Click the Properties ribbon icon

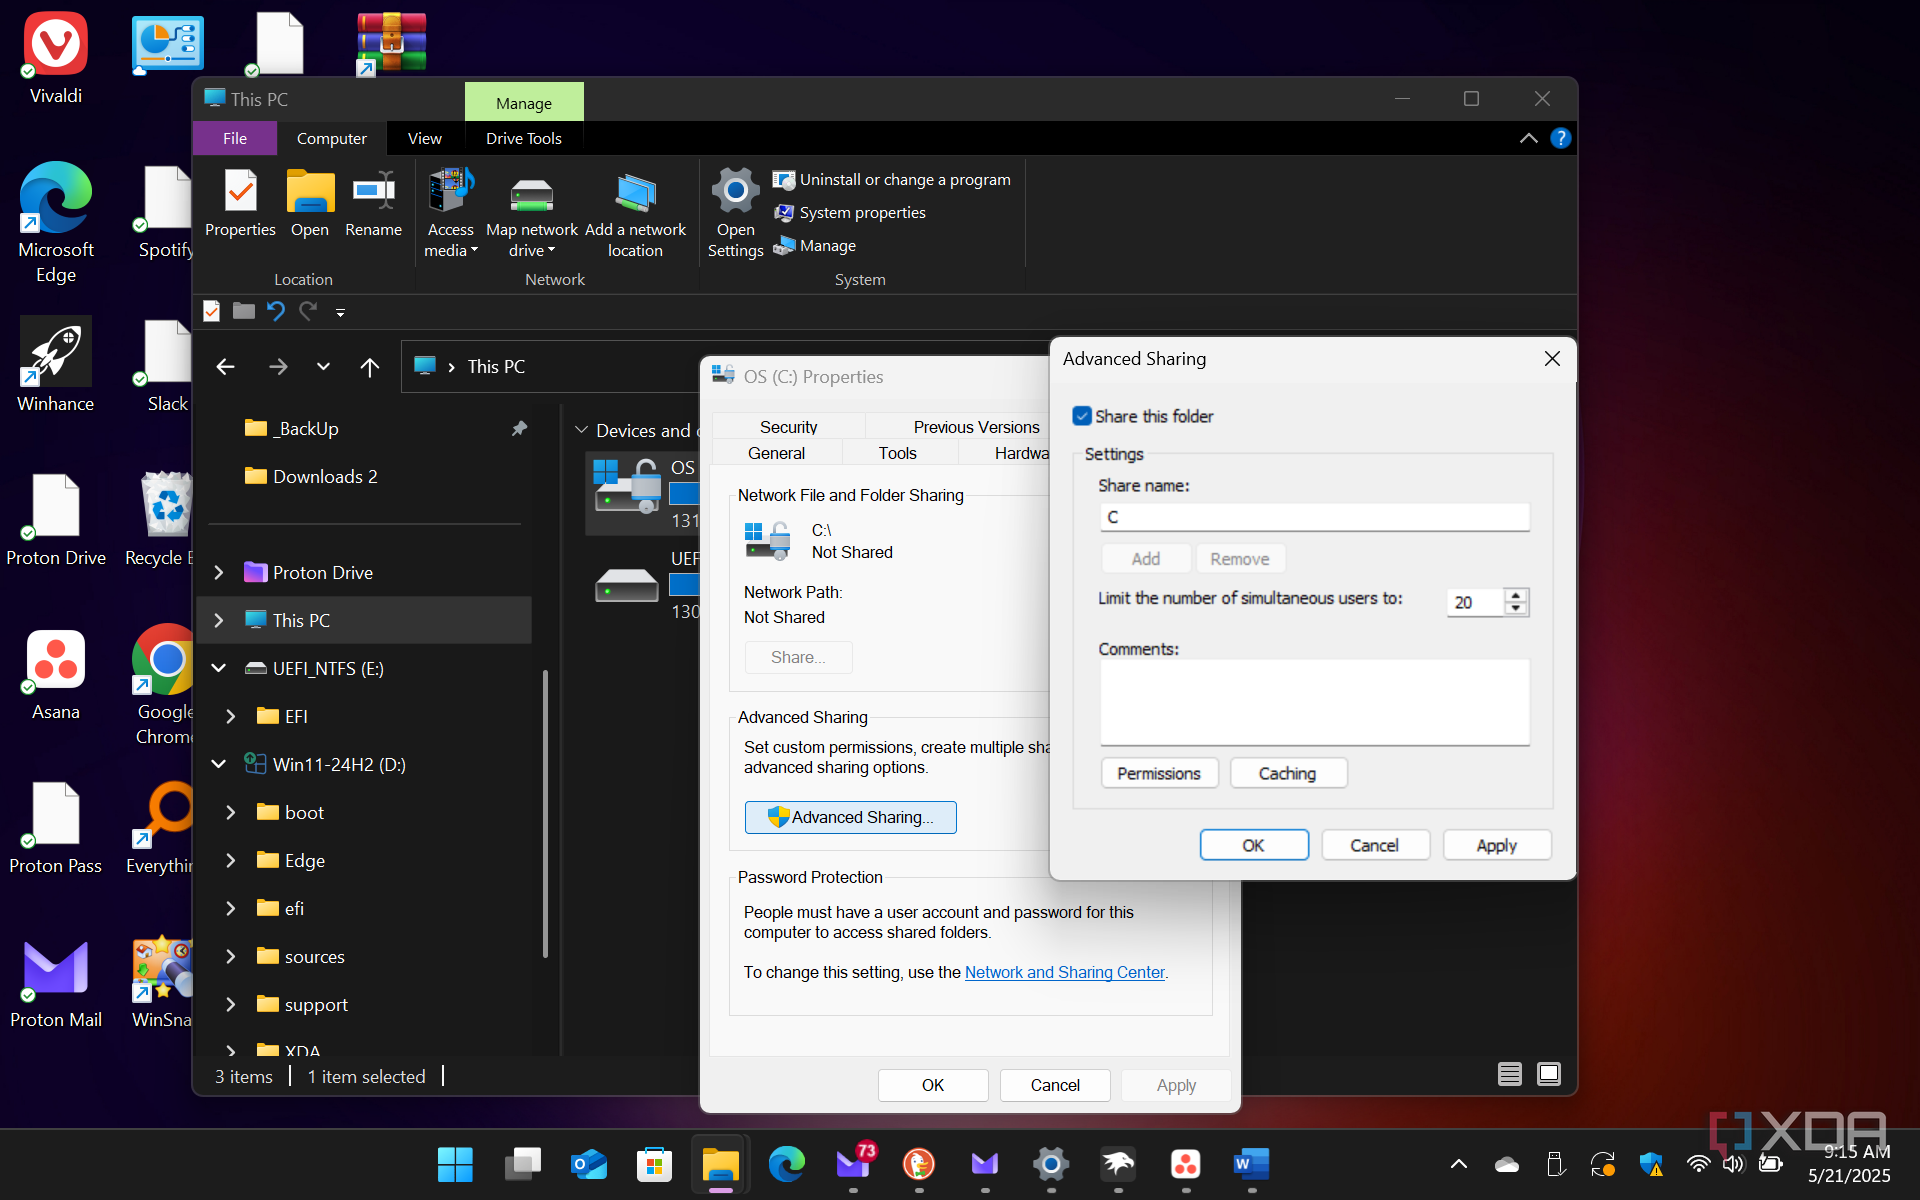(240, 203)
